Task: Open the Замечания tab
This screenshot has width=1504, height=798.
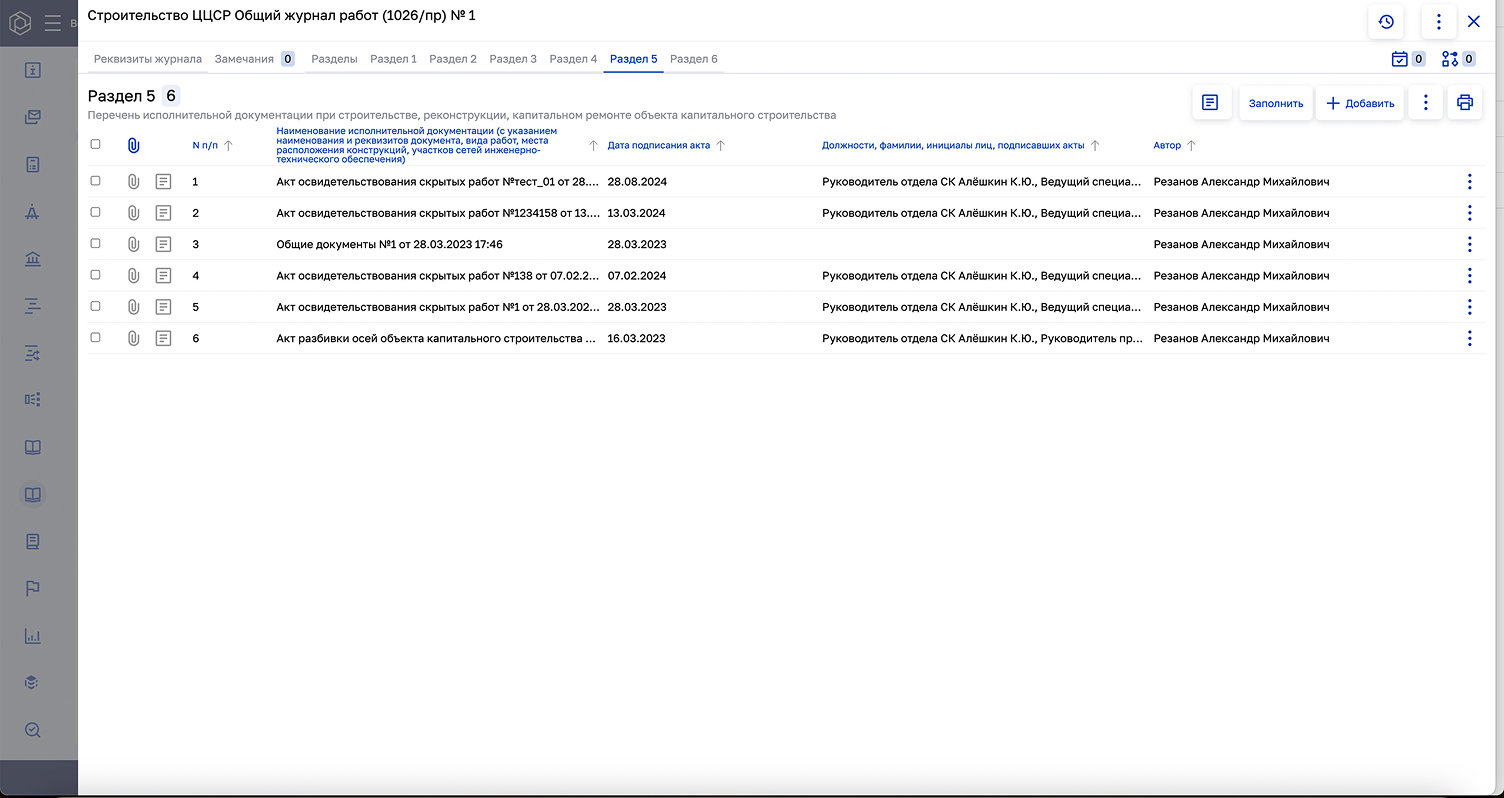Action: (244, 59)
